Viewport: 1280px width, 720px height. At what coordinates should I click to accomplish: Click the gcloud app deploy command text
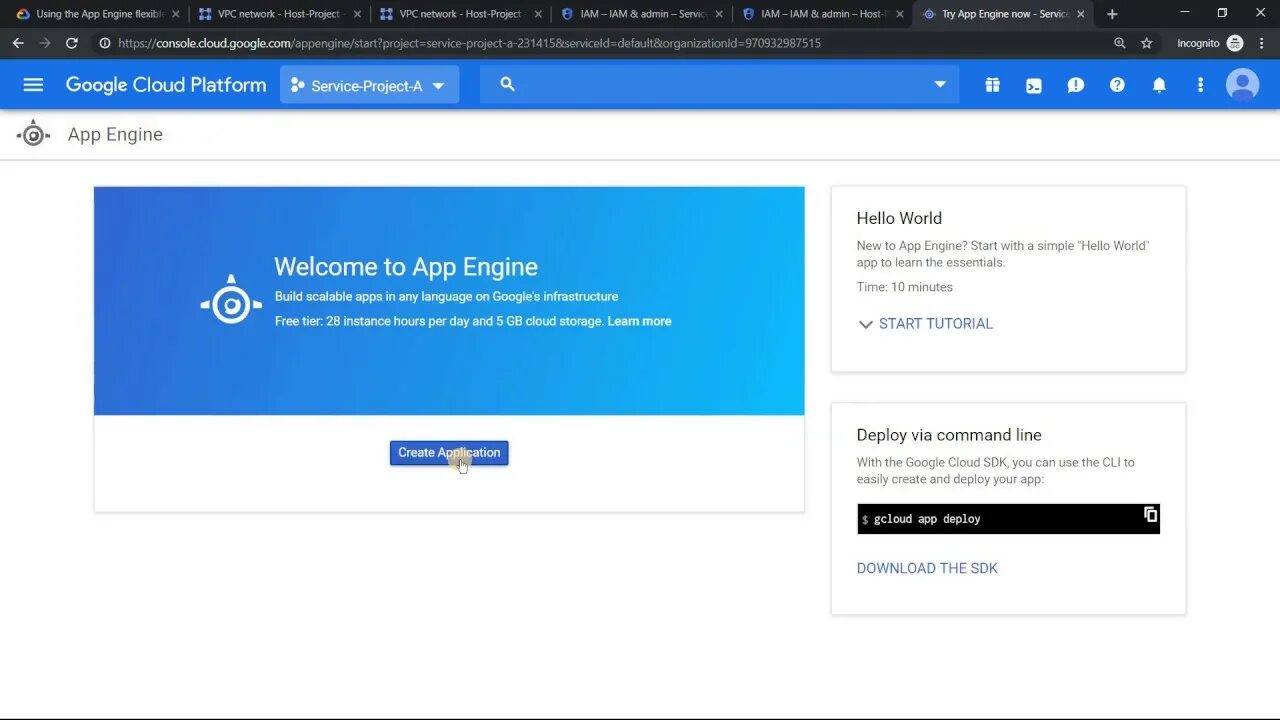(x=927, y=519)
